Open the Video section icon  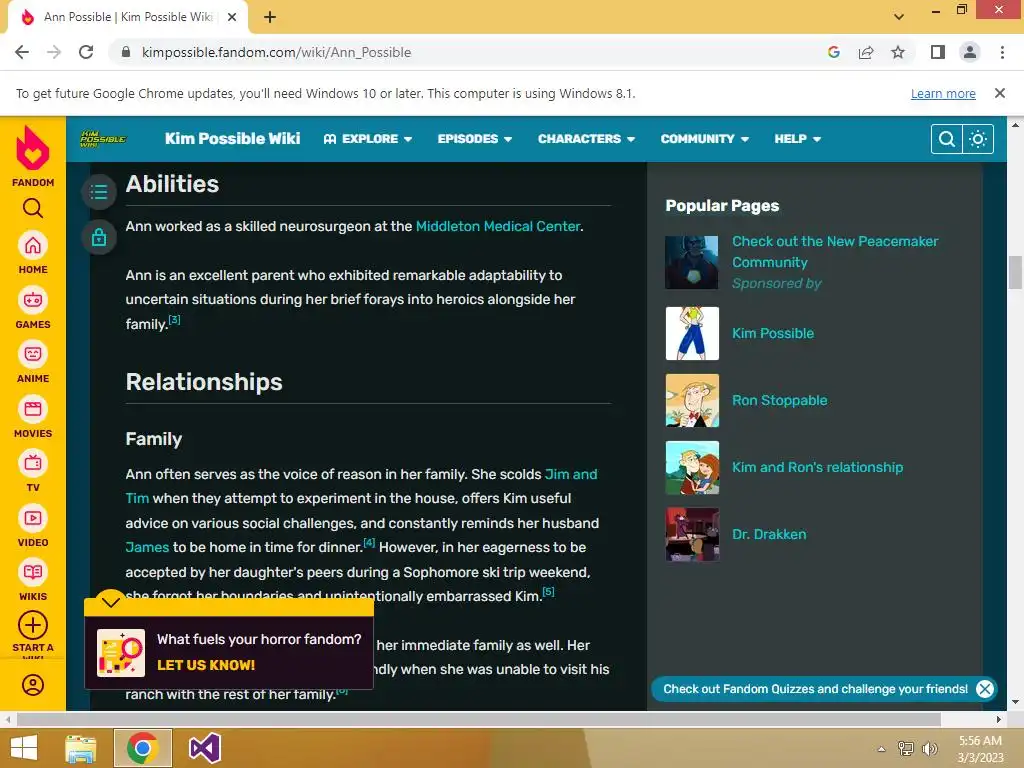(x=33, y=519)
